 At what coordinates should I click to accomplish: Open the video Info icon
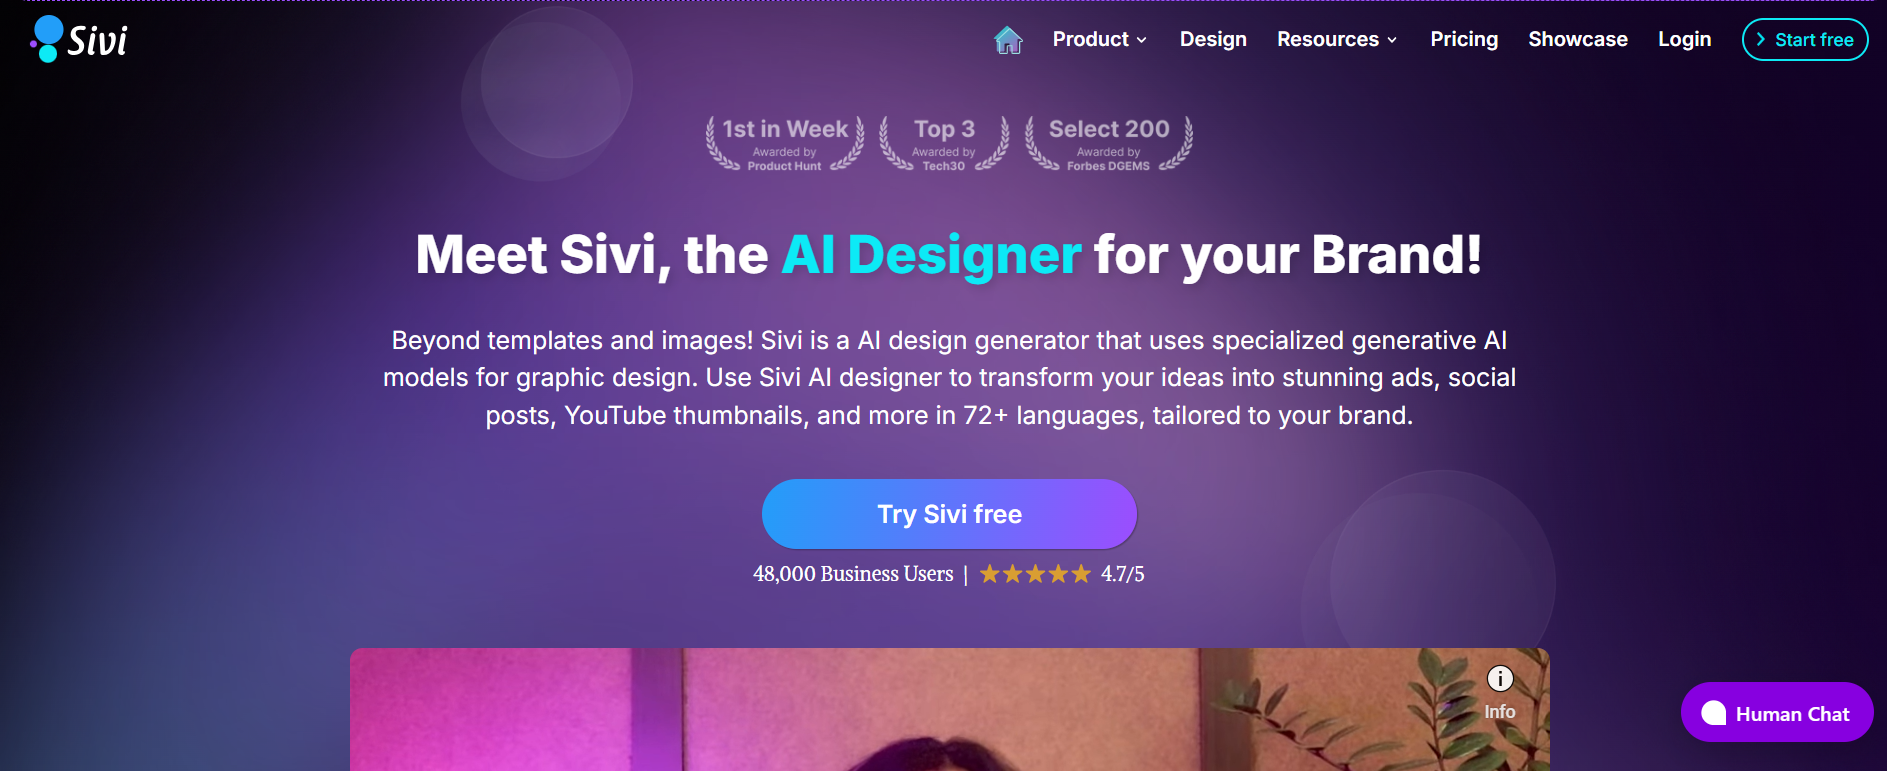click(x=1500, y=679)
